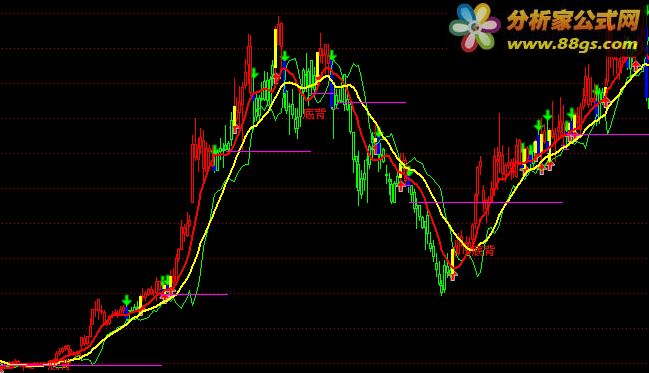Click the long magenta line crossing the recovery rally
Image resolution: width=649 pixels, height=373 pixels.
pyautogui.click(x=486, y=202)
